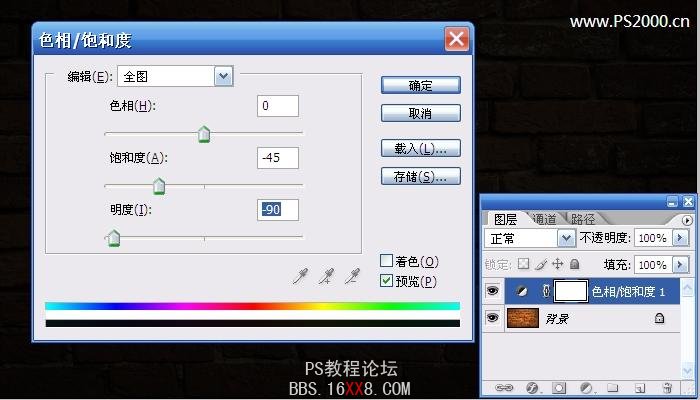Click the 确定 OK button
This screenshot has height=400, width=700.
tap(421, 85)
